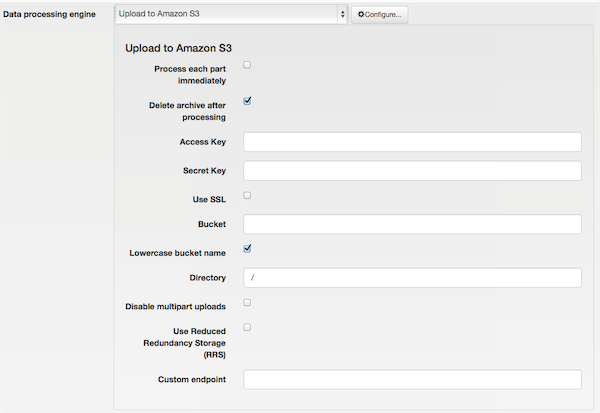Enable Process each part immediately checkbox
This screenshot has height=413, width=600.
(247, 65)
